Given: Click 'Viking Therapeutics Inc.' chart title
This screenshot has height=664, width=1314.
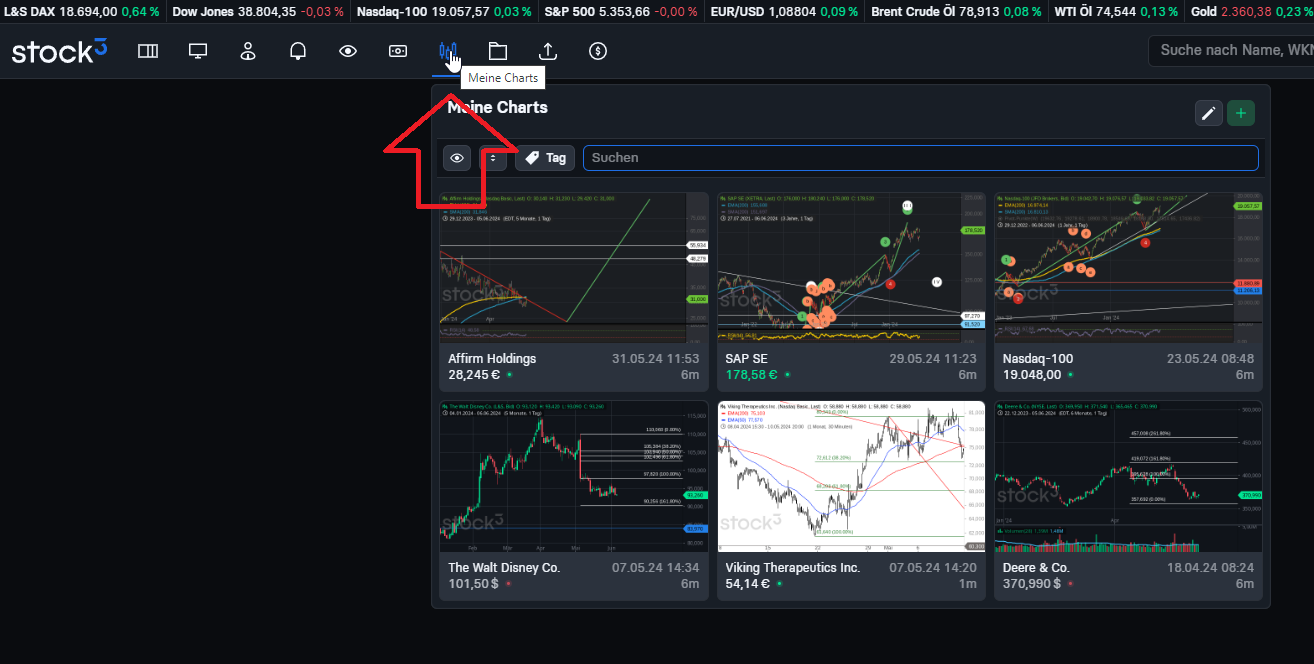Looking at the screenshot, I should click(793, 567).
